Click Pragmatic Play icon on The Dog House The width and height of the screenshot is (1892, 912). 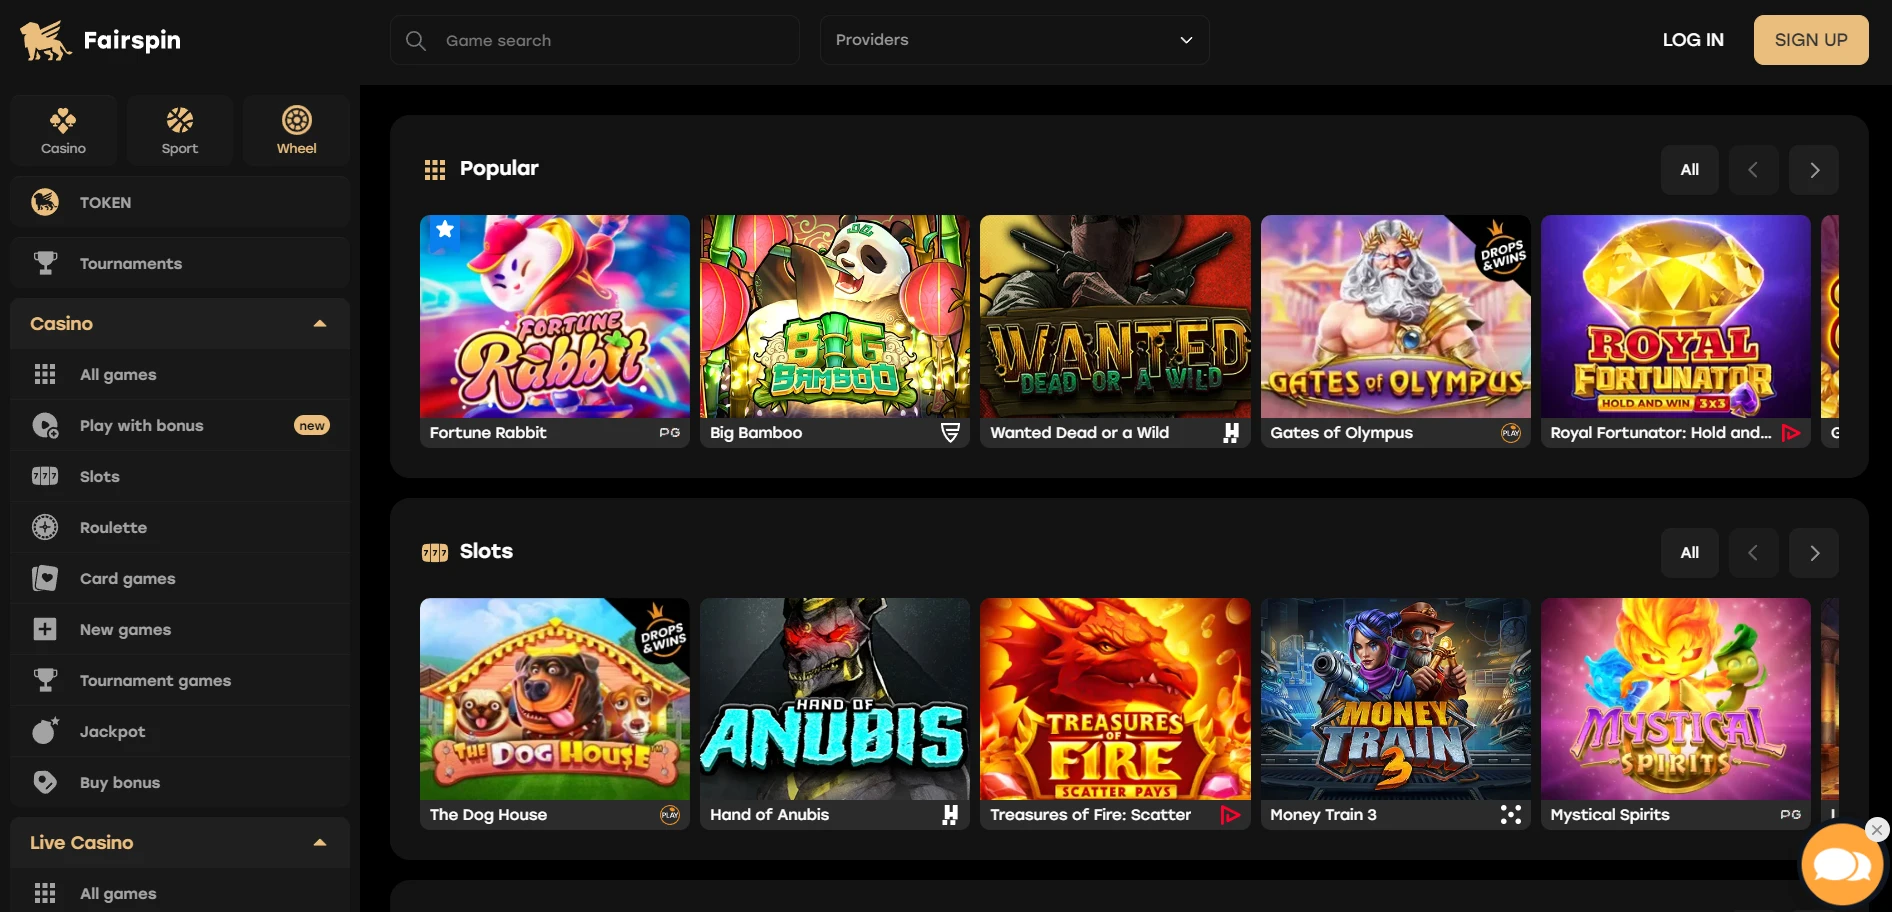[670, 815]
